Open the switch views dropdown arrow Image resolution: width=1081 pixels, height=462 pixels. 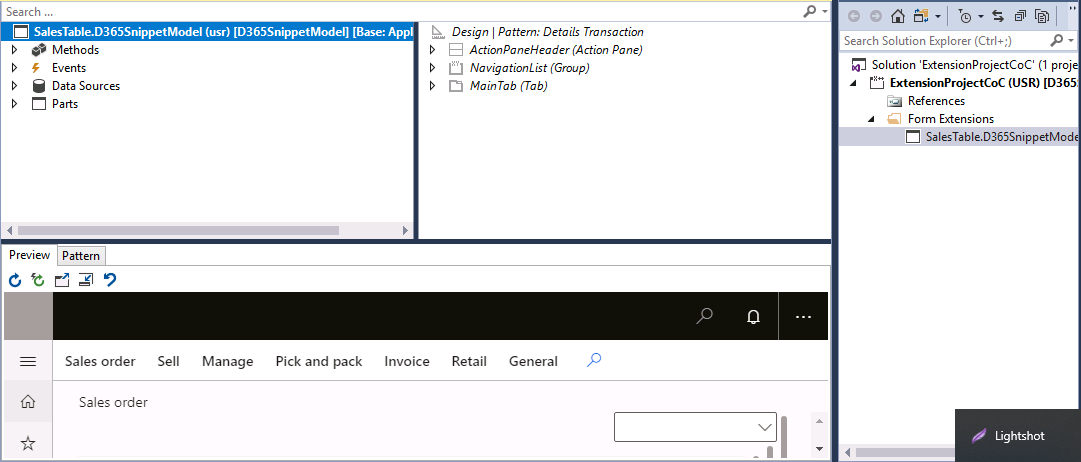pos(938,17)
